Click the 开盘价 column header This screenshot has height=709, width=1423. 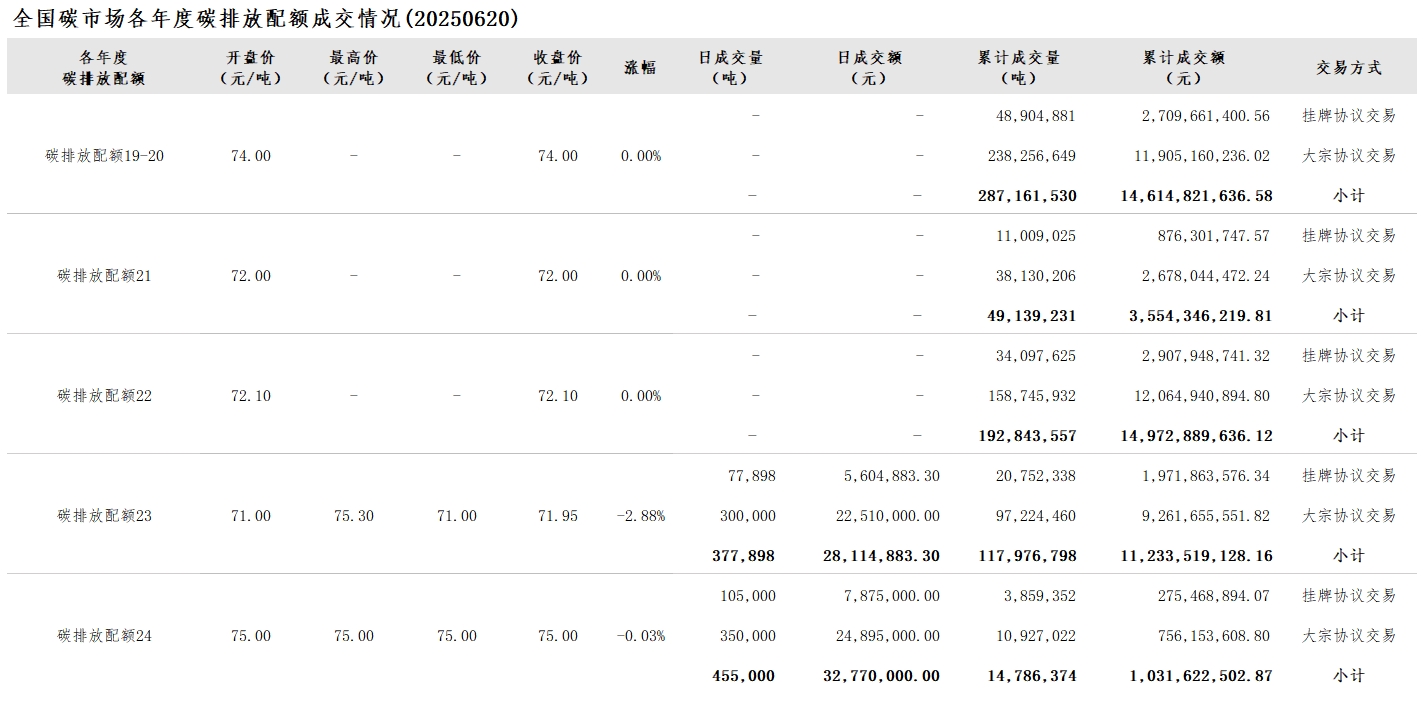pyautogui.click(x=250, y=68)
